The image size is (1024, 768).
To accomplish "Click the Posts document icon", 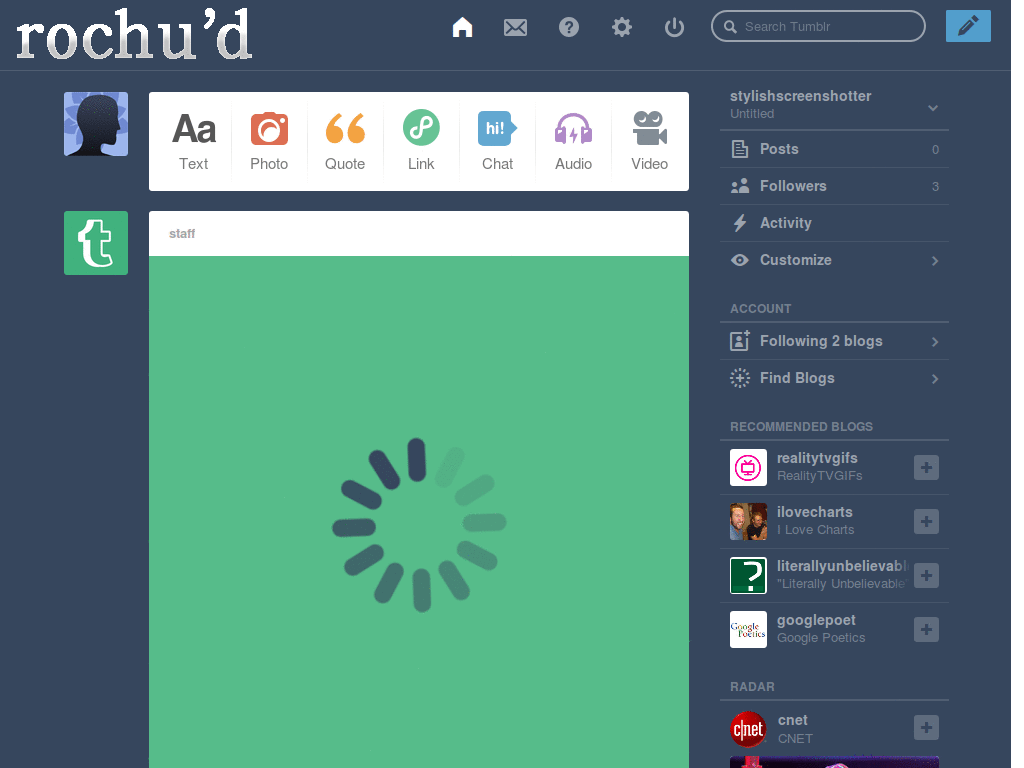I will (x=740, y=149).
